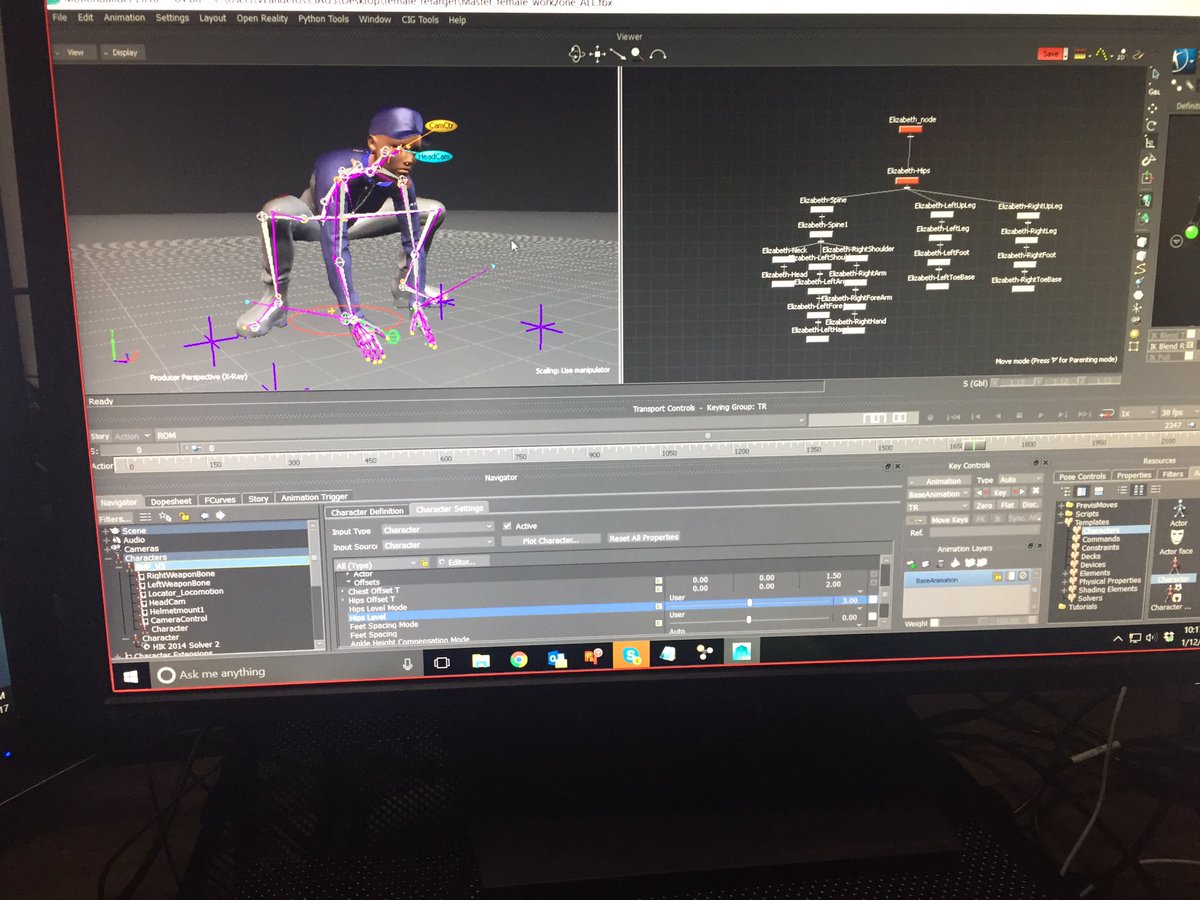Switch to the Character Definition tab
The height and width of the screenshot is (900, 1200).
[367, 511]
